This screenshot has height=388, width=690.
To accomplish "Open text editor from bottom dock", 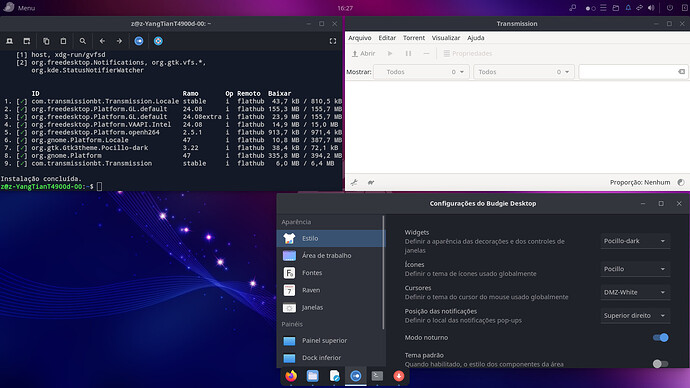I will click(334, 376).
